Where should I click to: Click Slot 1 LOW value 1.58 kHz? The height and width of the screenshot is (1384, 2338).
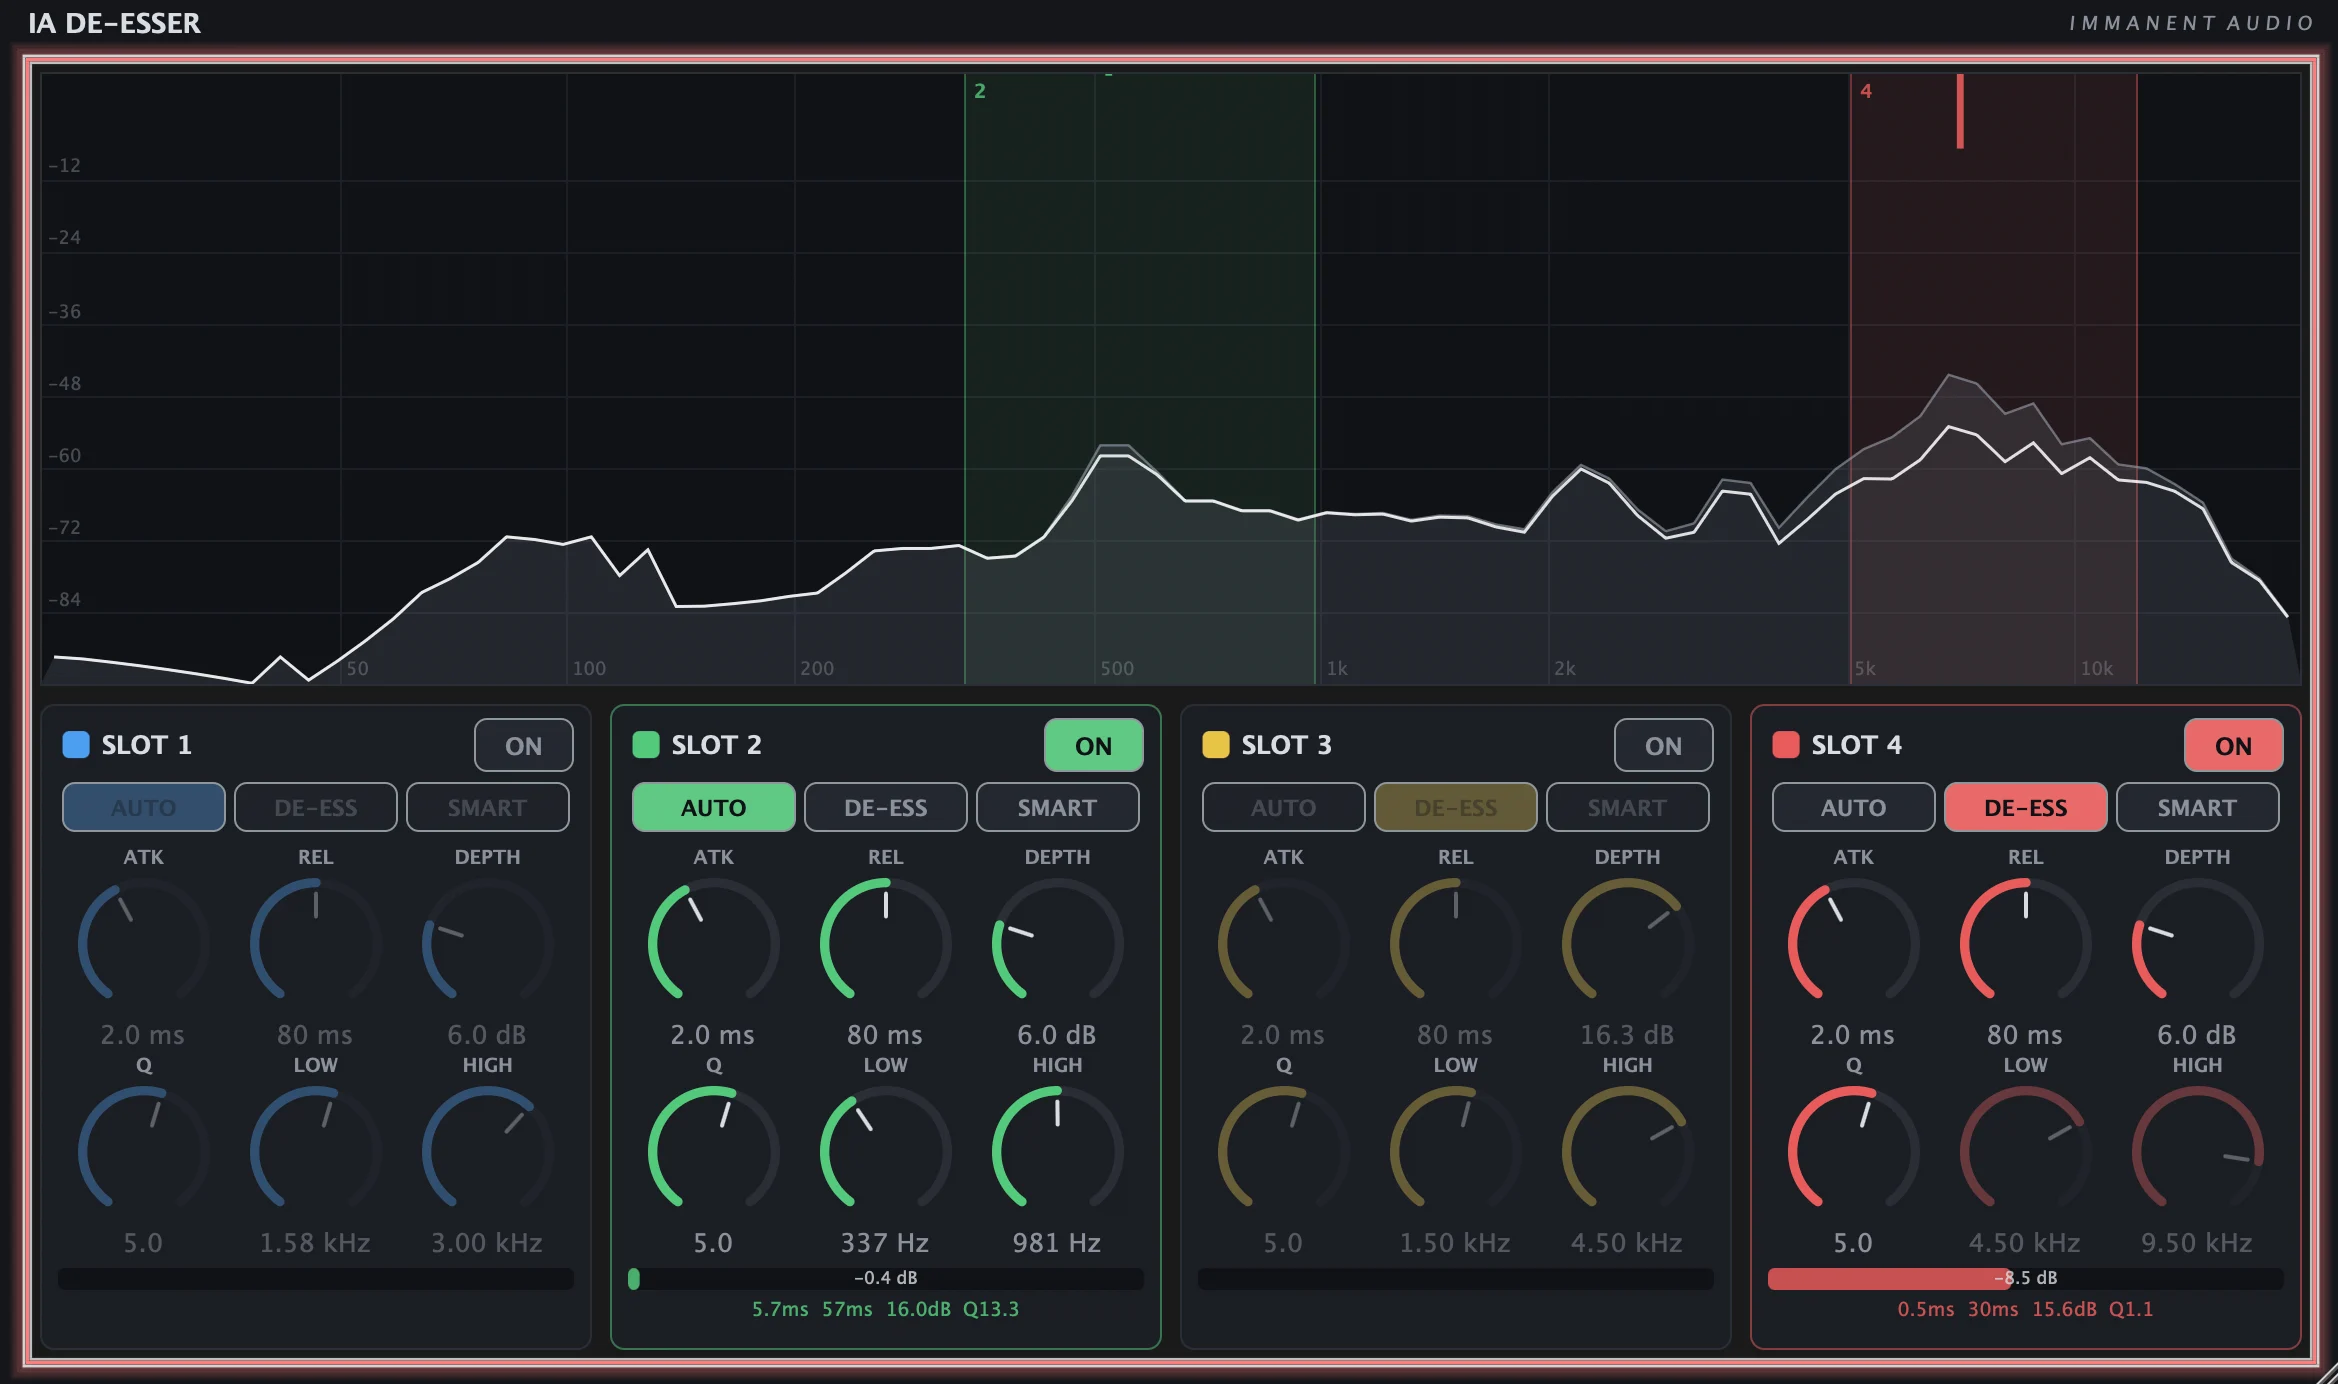coord(316,1243)
